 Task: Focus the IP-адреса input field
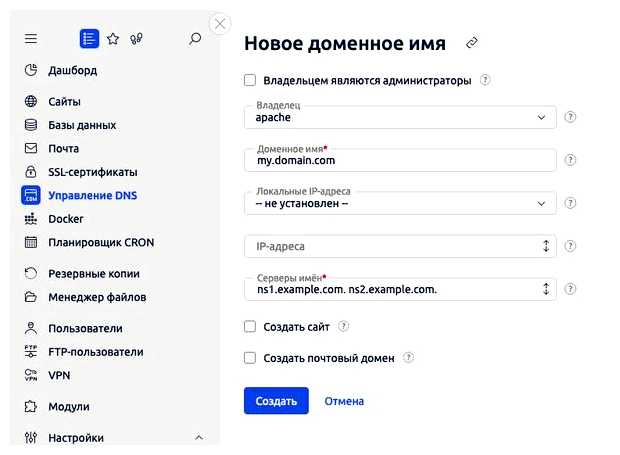(x=400, y=246)
